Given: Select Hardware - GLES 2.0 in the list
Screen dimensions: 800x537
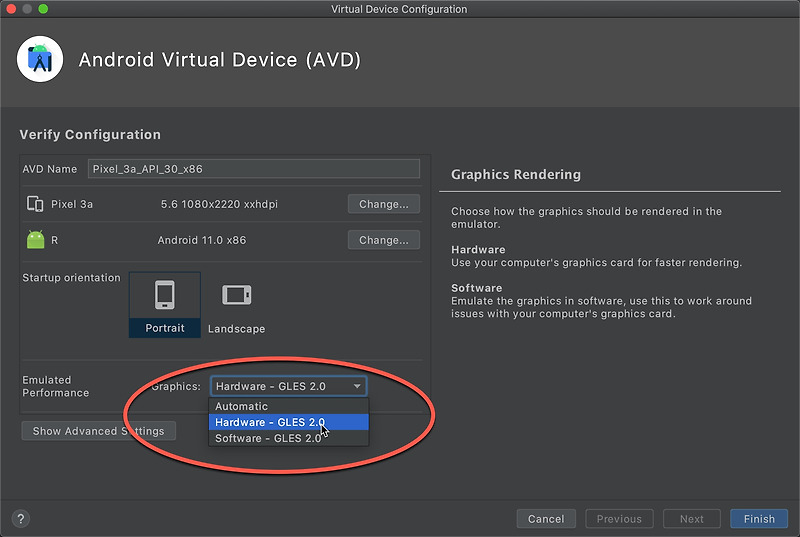Looking at the screenshot, I should [289, 422].
